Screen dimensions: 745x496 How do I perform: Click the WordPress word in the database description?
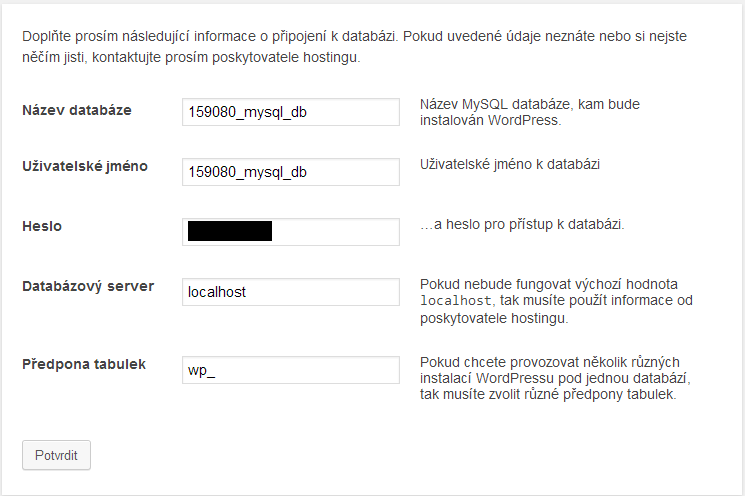[523, 120]
